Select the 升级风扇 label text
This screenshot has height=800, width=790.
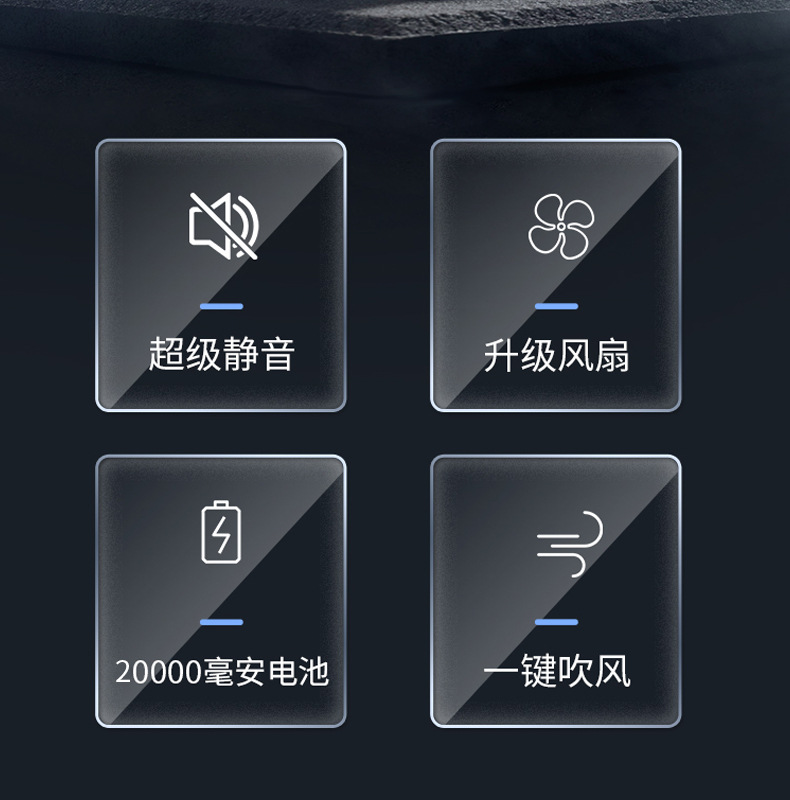click(x=556, y=355)
